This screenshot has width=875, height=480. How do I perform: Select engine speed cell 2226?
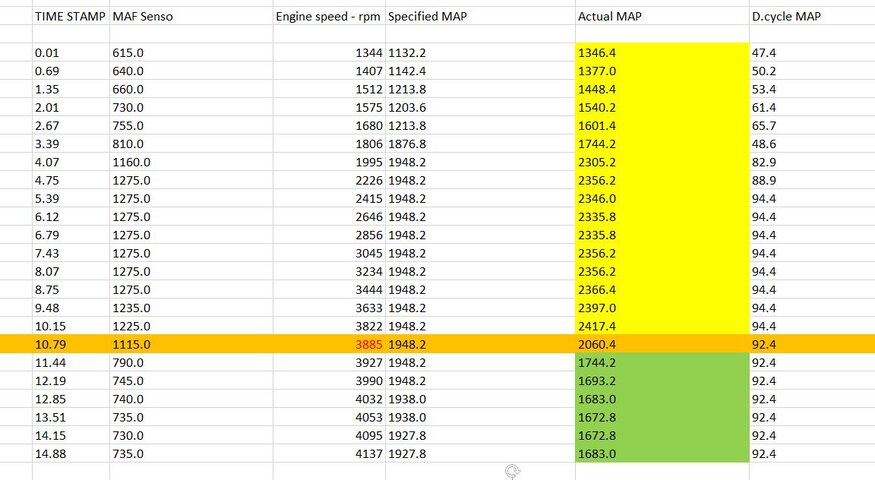pos(329,180)
